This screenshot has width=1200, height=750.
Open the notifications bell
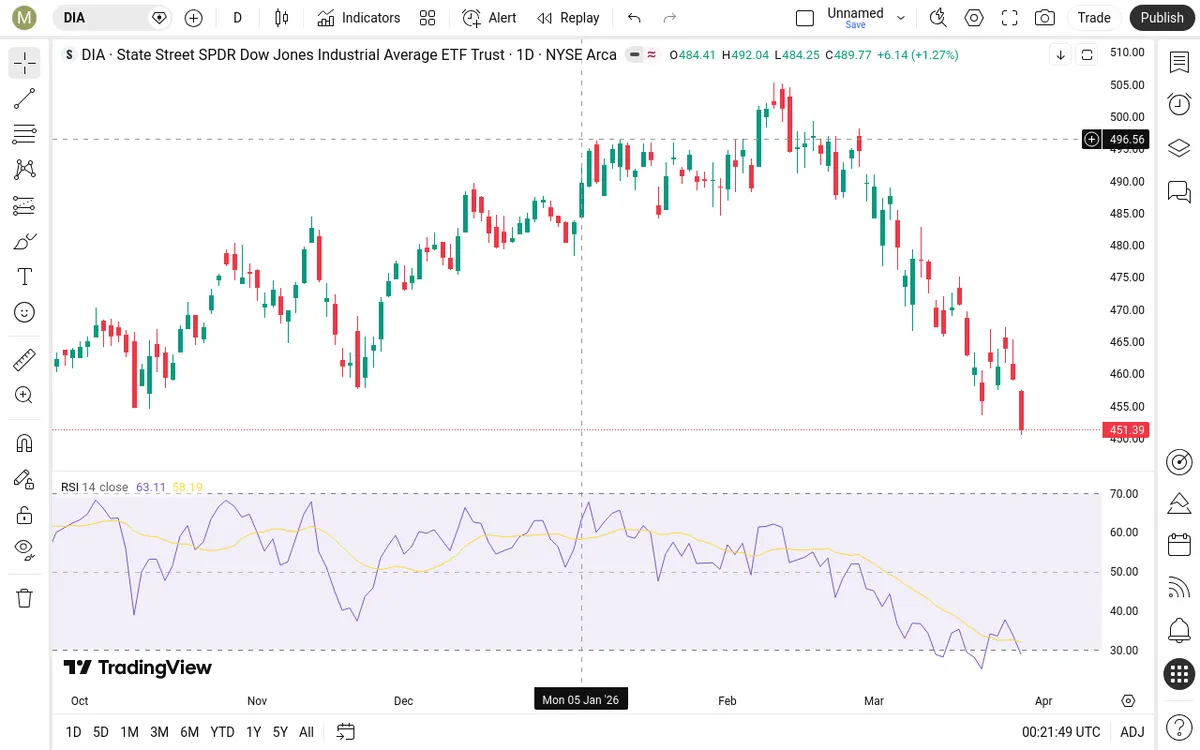[x=1179, y=631]
